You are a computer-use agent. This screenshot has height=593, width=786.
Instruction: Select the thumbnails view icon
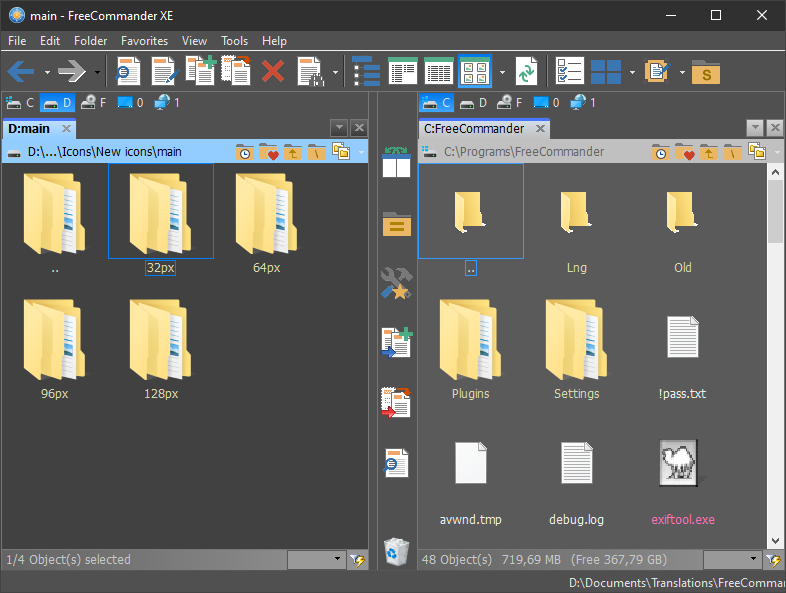pos(475,71)
